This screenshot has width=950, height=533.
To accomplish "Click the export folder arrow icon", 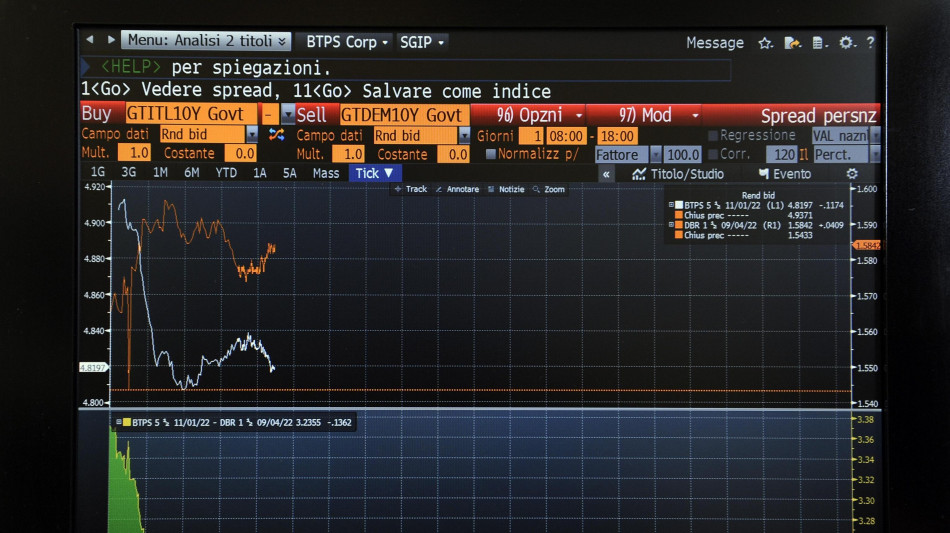I will 792,43.
